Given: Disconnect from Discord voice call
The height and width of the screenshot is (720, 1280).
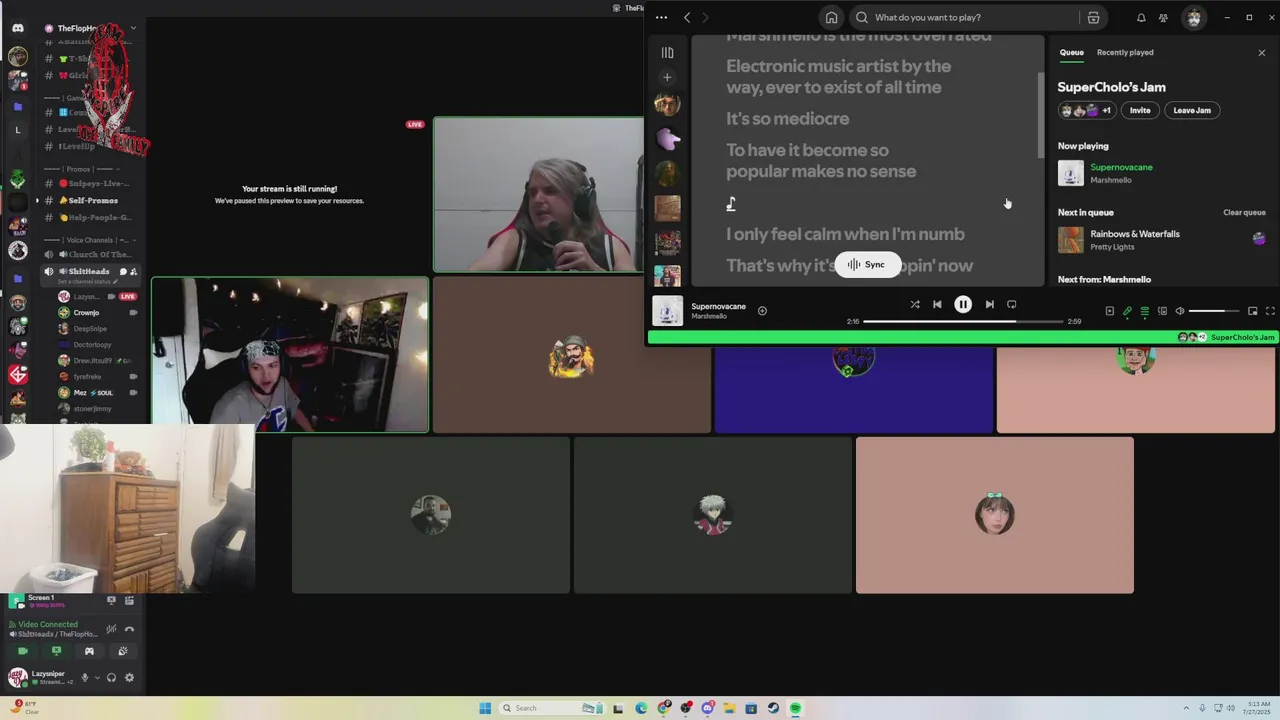Looking at the screenshot, I should point(129,629).
